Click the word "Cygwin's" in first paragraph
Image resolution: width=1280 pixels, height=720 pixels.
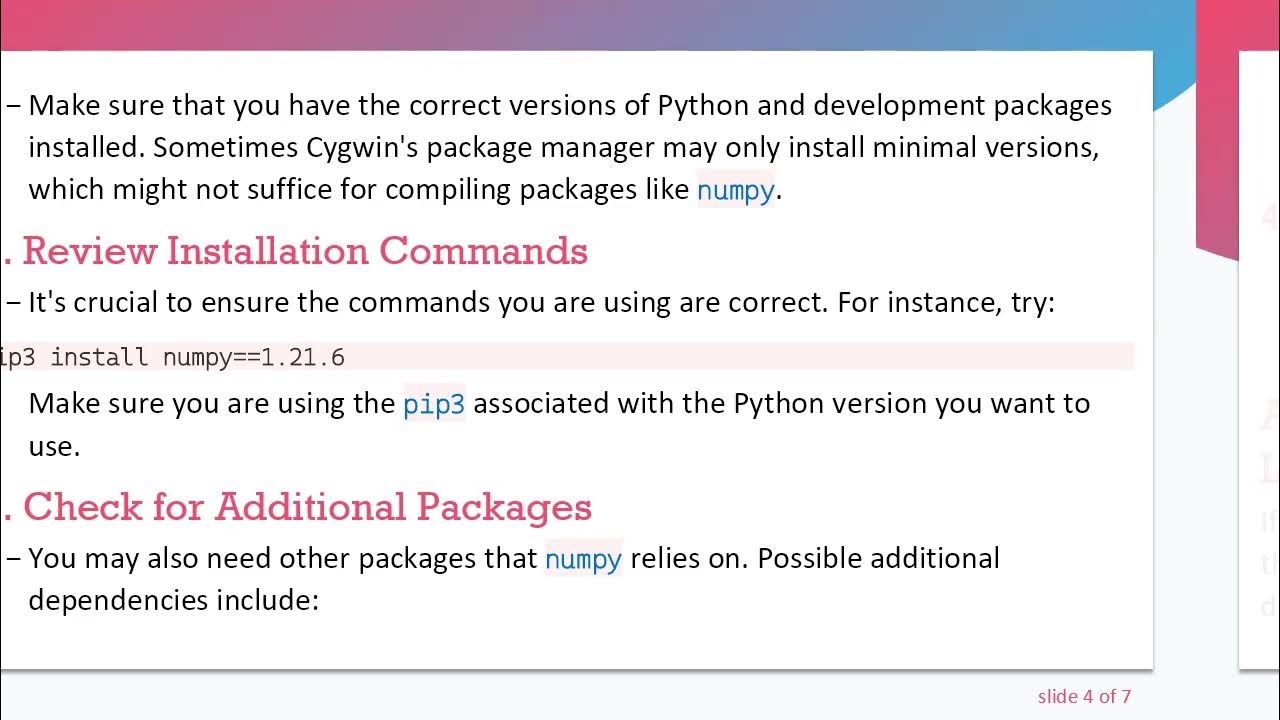pos(353,148)
